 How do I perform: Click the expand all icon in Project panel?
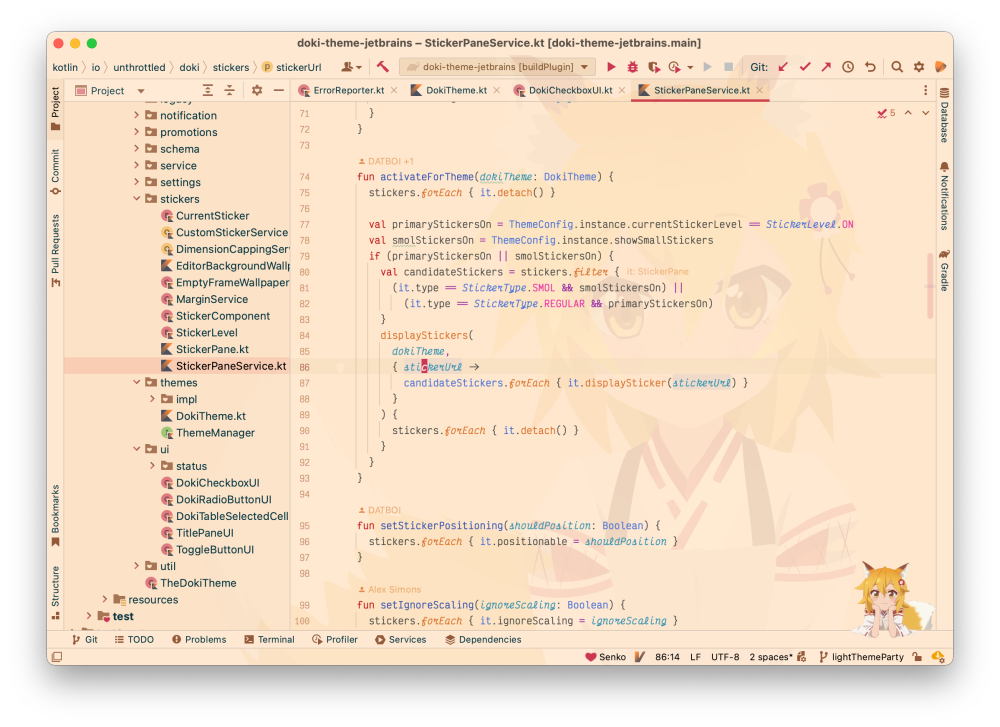click(x=208, y=91)
